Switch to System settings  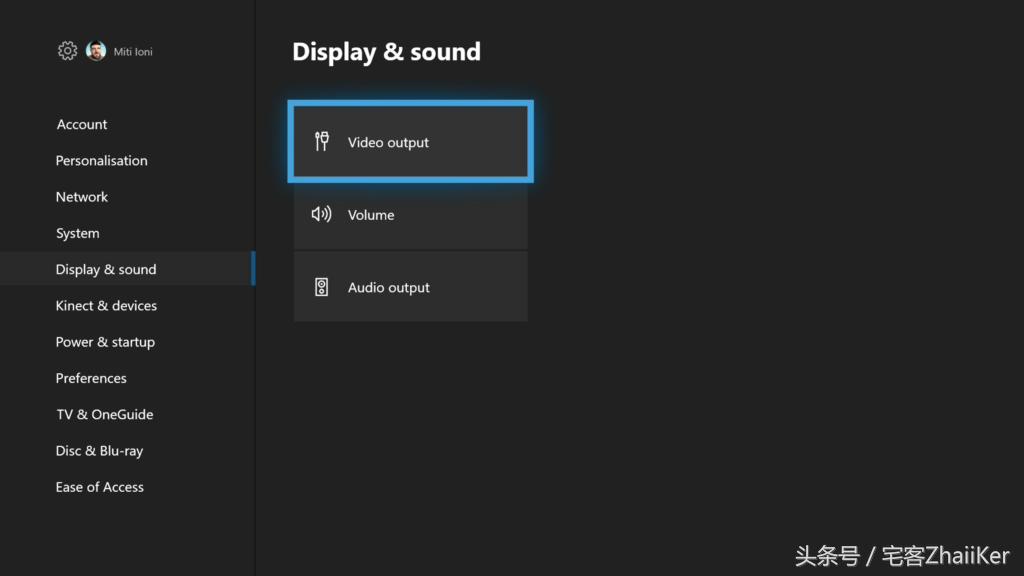[78, 233]
